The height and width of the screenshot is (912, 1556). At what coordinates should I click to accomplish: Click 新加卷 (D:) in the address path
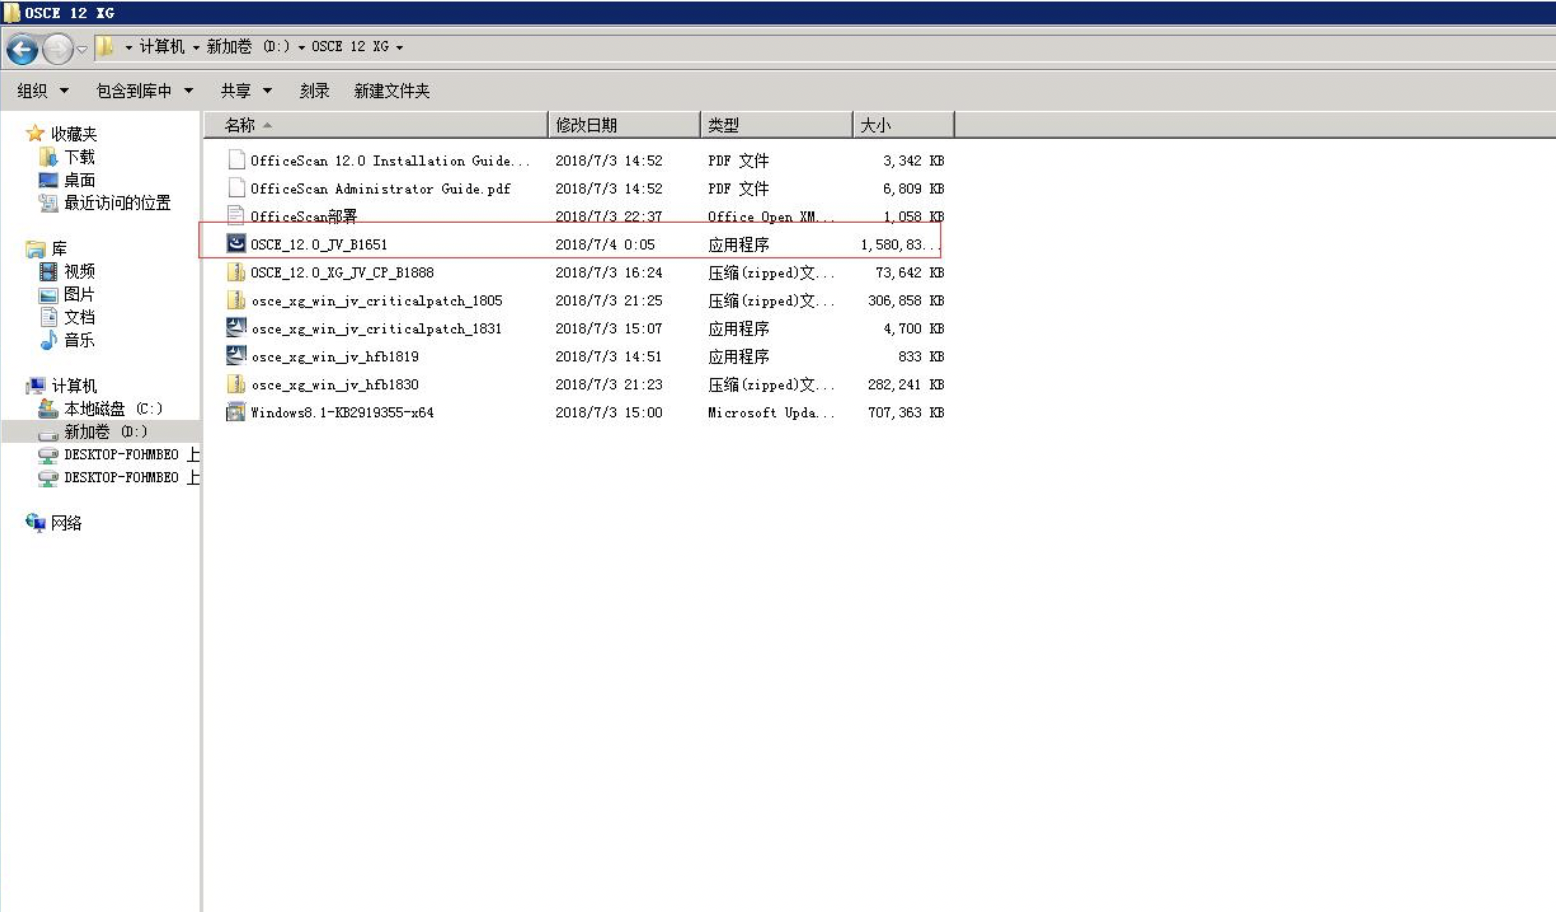[248, 47]
